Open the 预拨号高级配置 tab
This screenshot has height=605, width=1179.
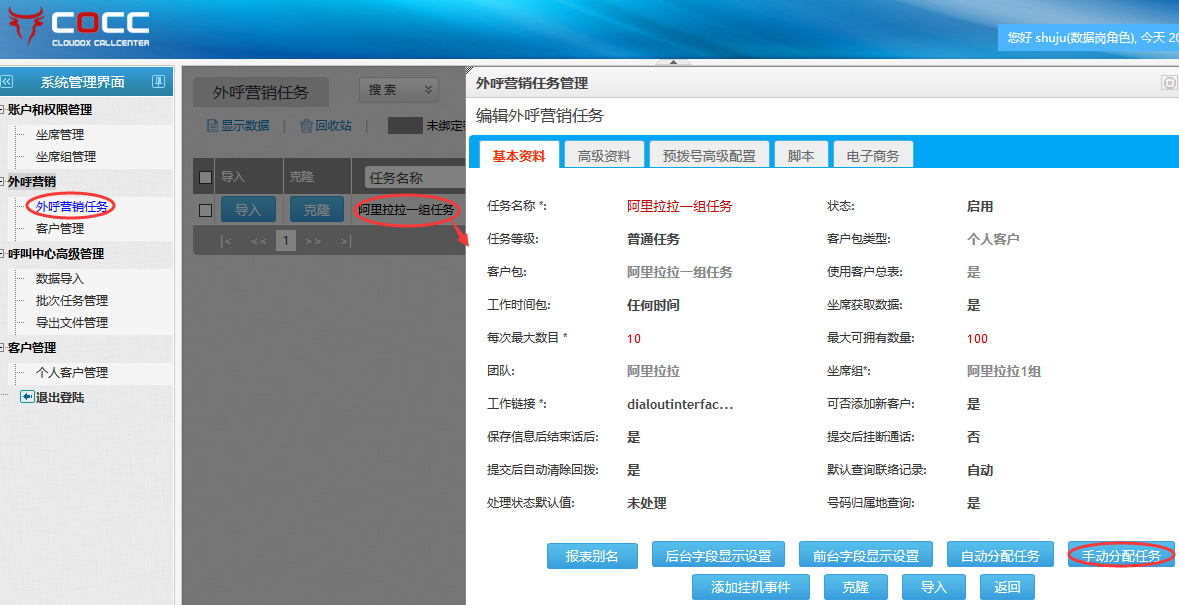(709, 156)
